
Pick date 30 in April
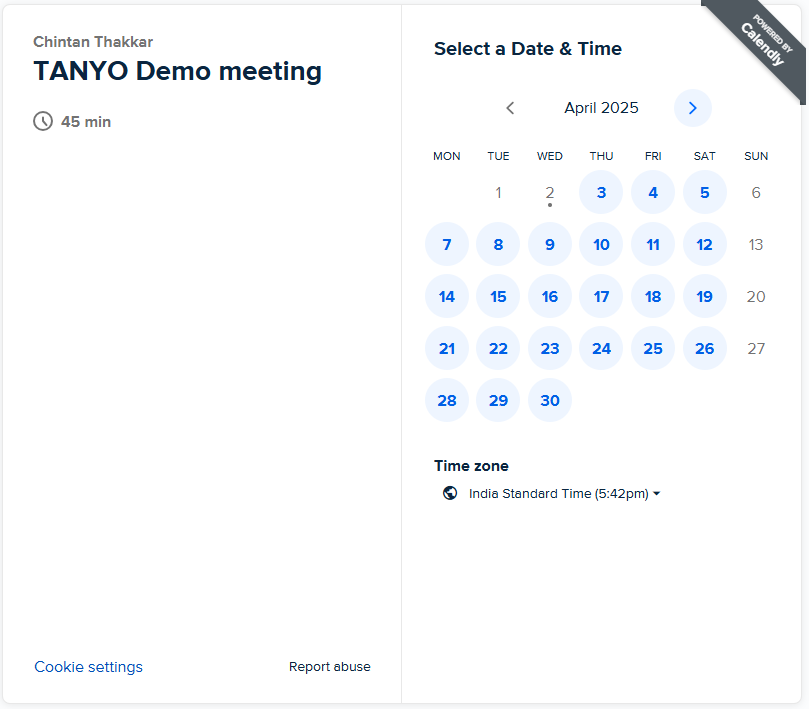point(549,400)
